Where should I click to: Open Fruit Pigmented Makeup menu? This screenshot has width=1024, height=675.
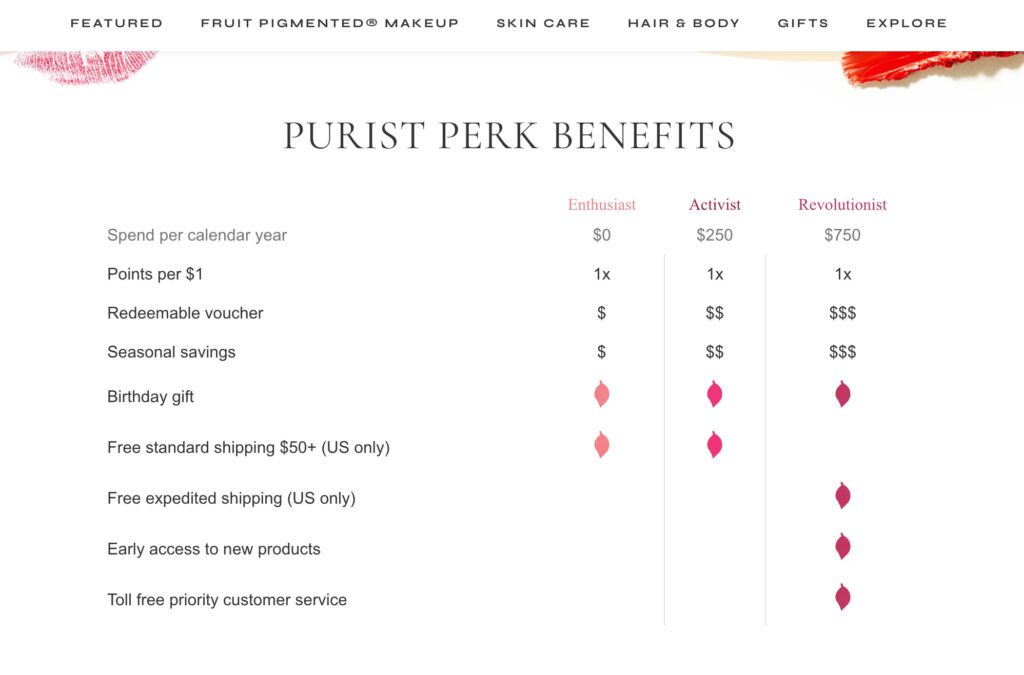click(330, 23)
